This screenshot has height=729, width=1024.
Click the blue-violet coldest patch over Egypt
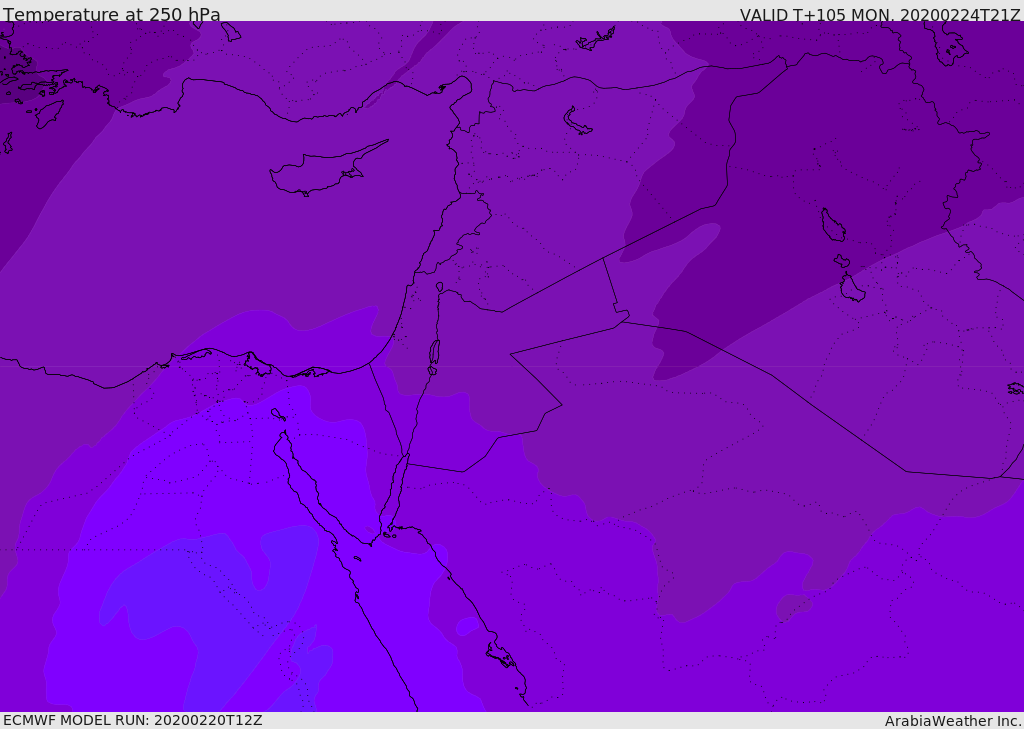[200, 600]
